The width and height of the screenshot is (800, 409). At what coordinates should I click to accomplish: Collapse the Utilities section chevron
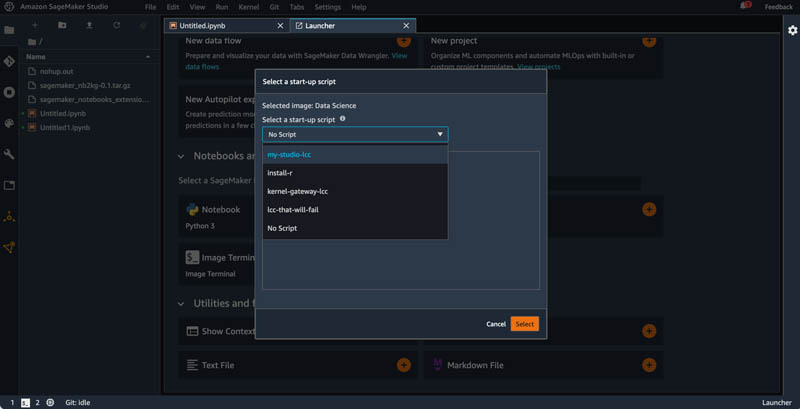click(x=181, y=303)
